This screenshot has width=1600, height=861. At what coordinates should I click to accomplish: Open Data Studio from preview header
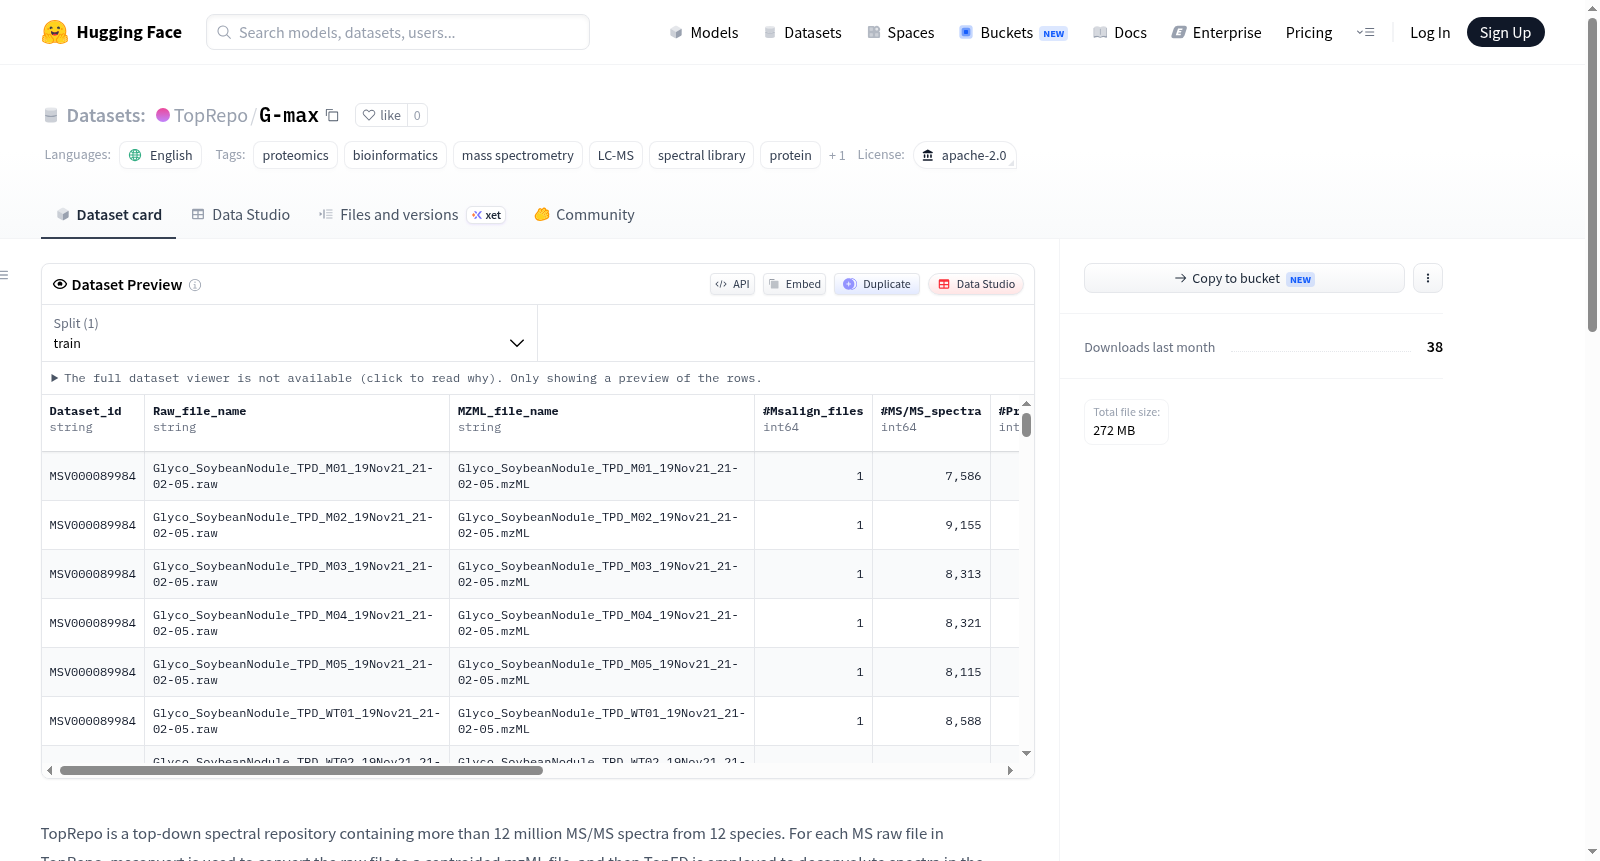tap(976, 284)
